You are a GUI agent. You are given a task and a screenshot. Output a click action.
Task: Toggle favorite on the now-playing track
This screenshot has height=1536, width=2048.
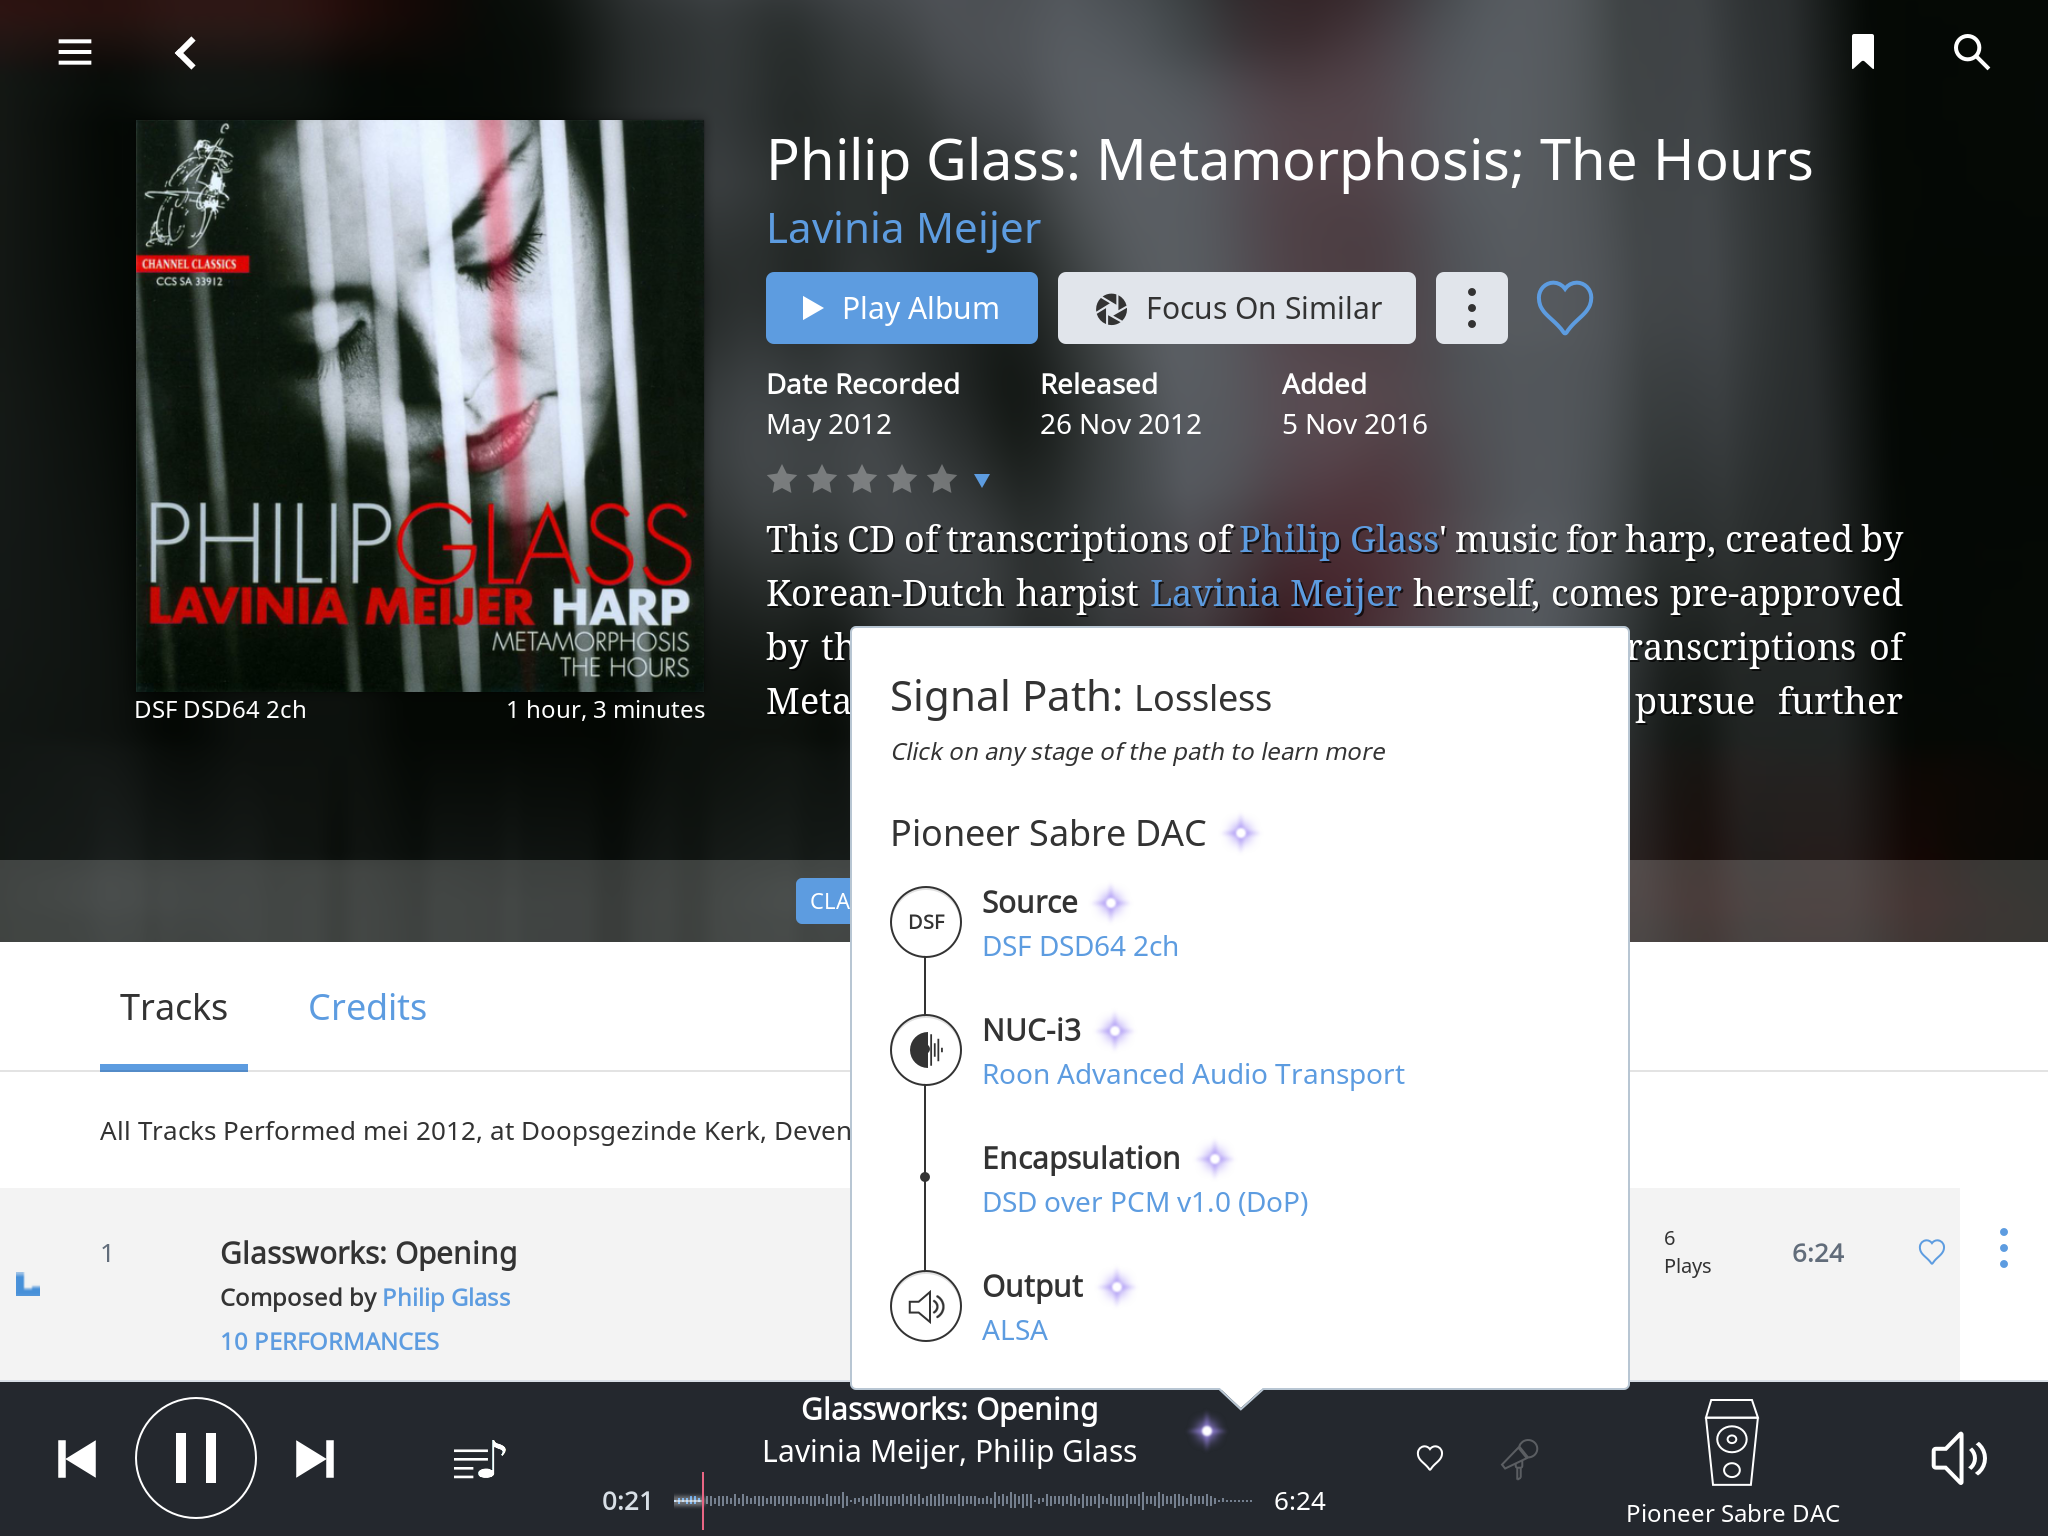tap(1430, 1458)
